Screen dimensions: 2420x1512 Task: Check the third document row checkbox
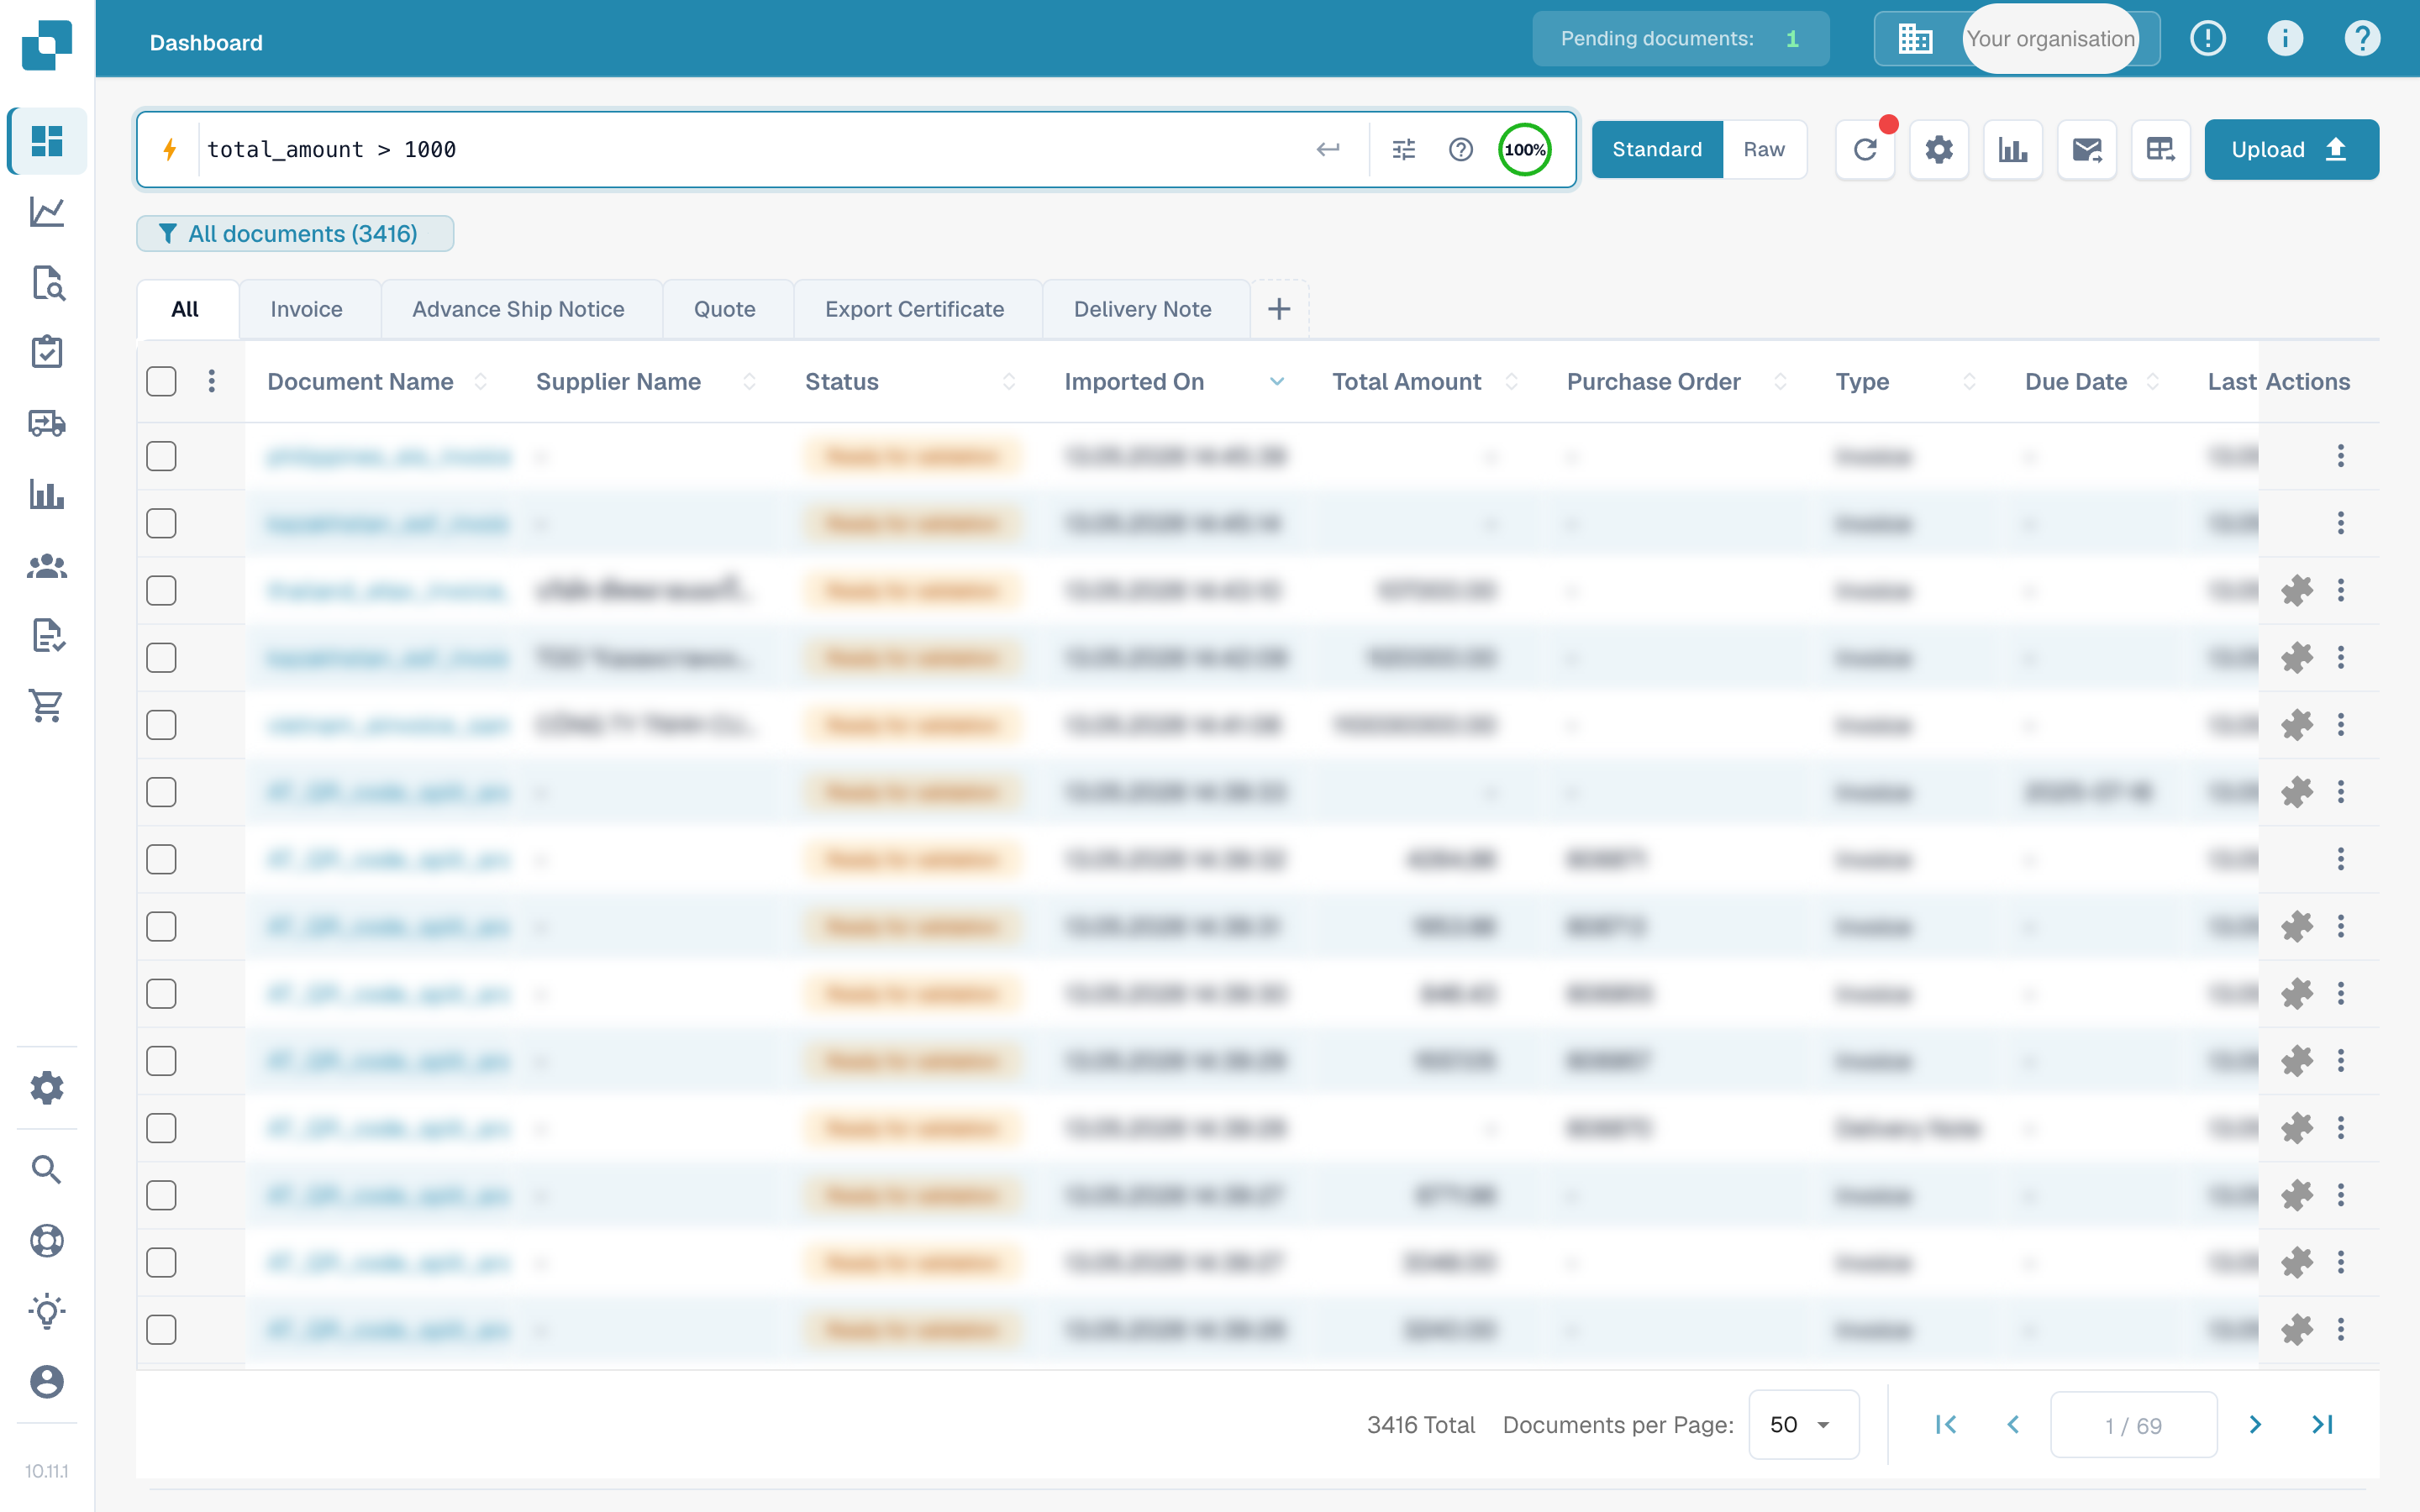[161, 590]
